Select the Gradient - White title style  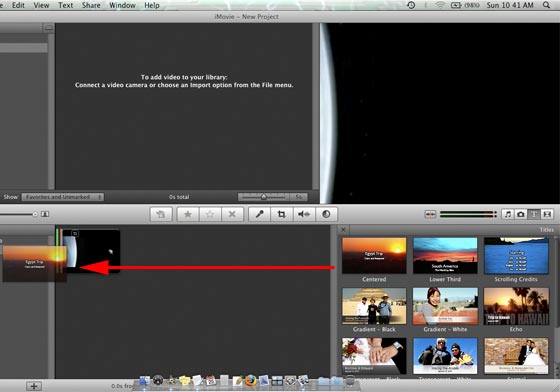click(x=445, y=306)
